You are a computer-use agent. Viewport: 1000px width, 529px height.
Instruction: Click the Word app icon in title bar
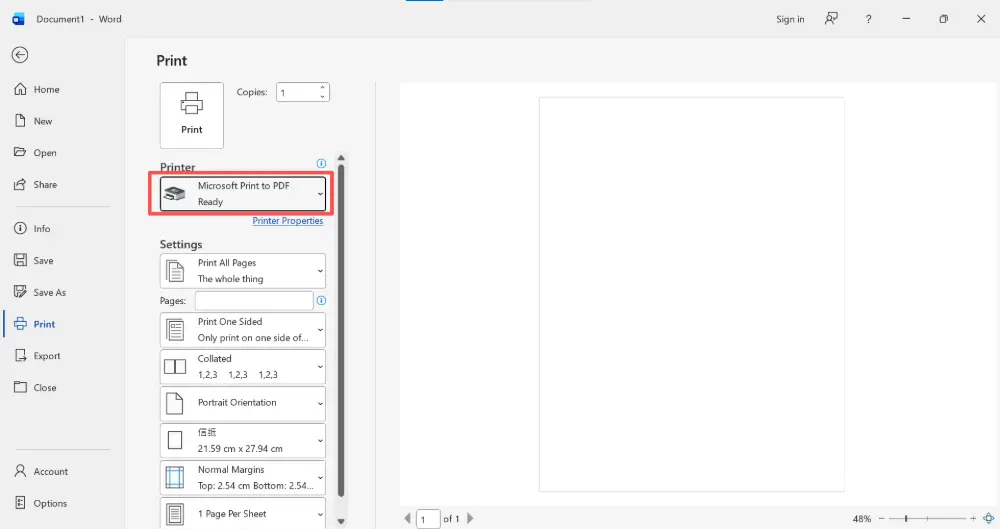tap(18, 19)
